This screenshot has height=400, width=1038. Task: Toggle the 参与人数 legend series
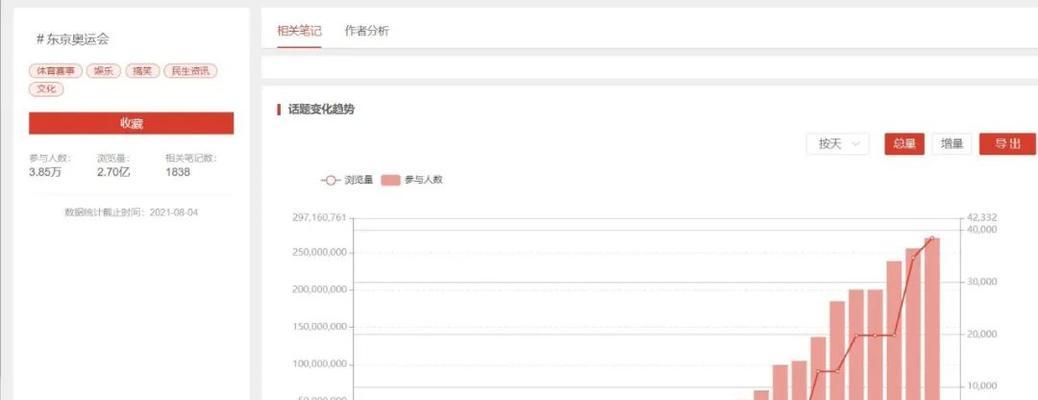pos(412,179)
